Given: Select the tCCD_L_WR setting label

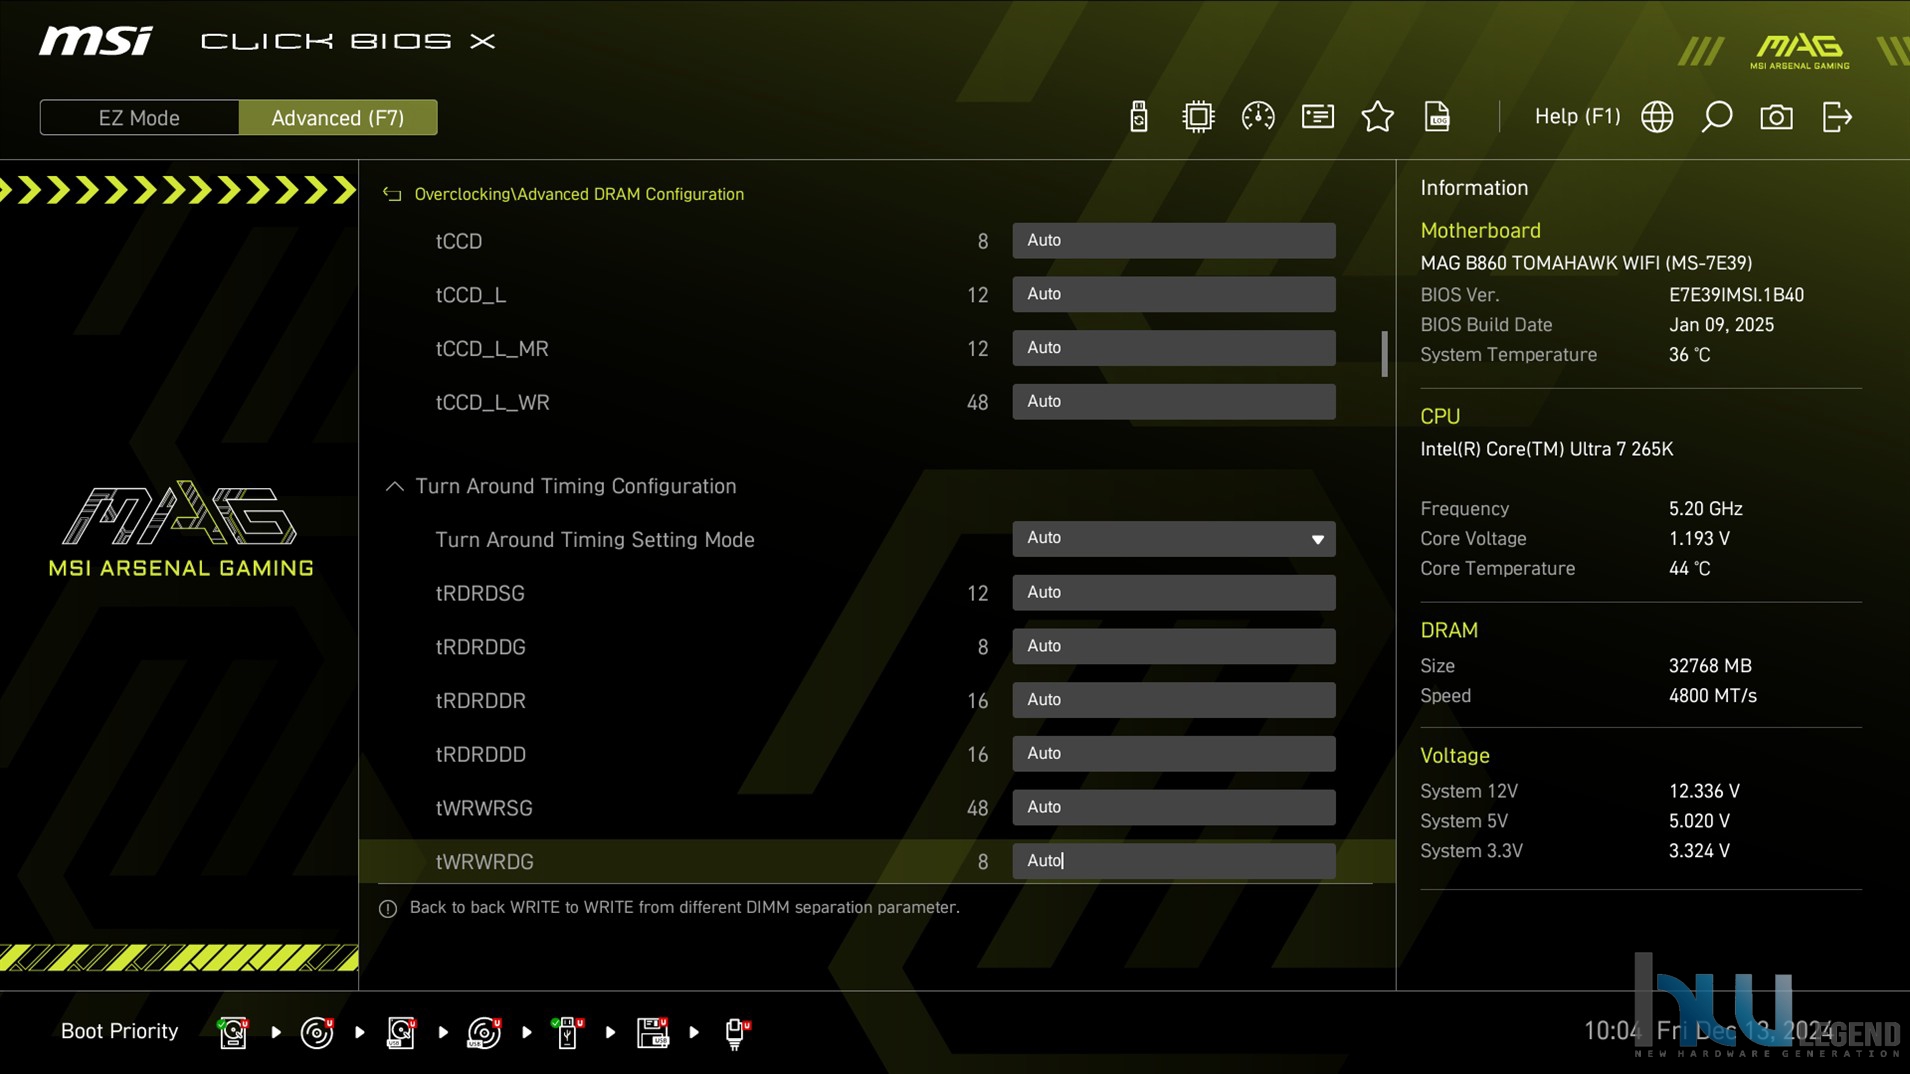Looking at the screenshot, I should coord(492,402).
